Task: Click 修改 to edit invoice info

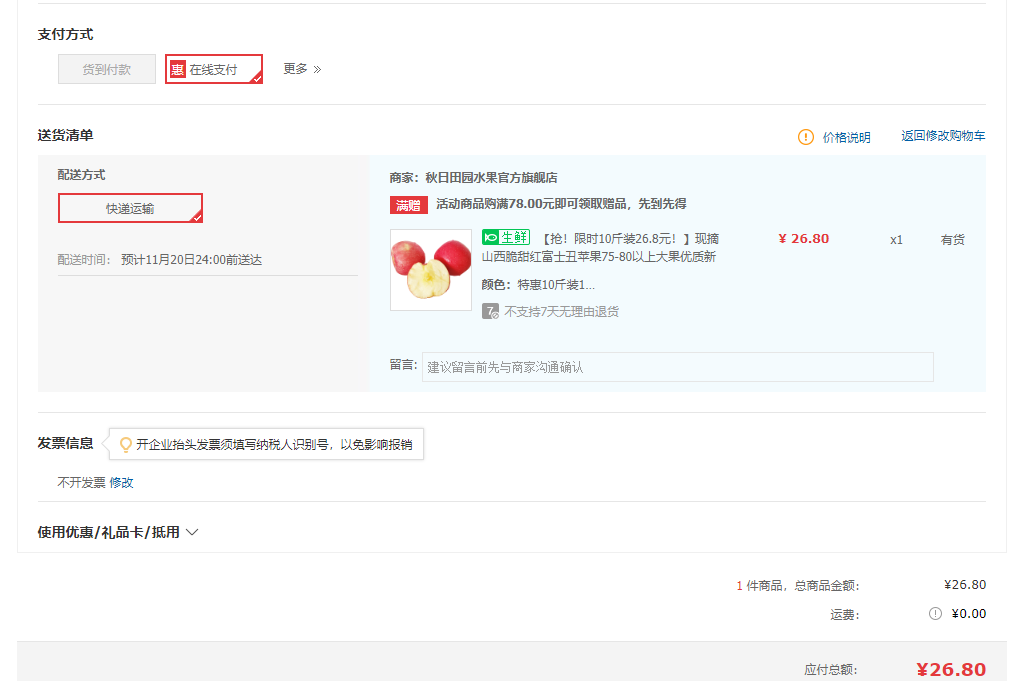Action: tap(121, 483)
